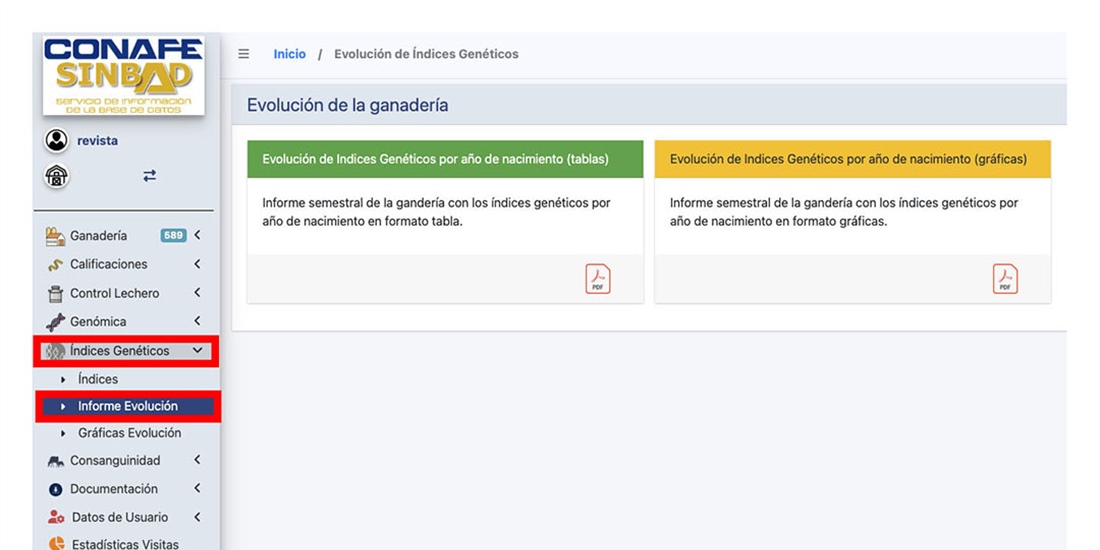
Task: Expand the Genómica menu chevron
Action: click(x=197, y=321)
